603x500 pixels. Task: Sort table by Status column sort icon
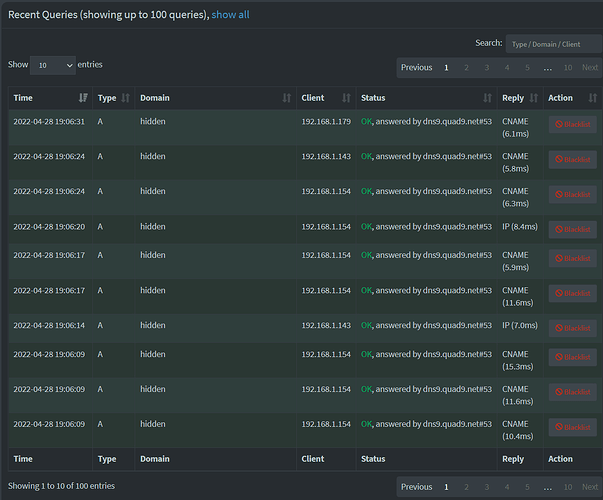487,98
